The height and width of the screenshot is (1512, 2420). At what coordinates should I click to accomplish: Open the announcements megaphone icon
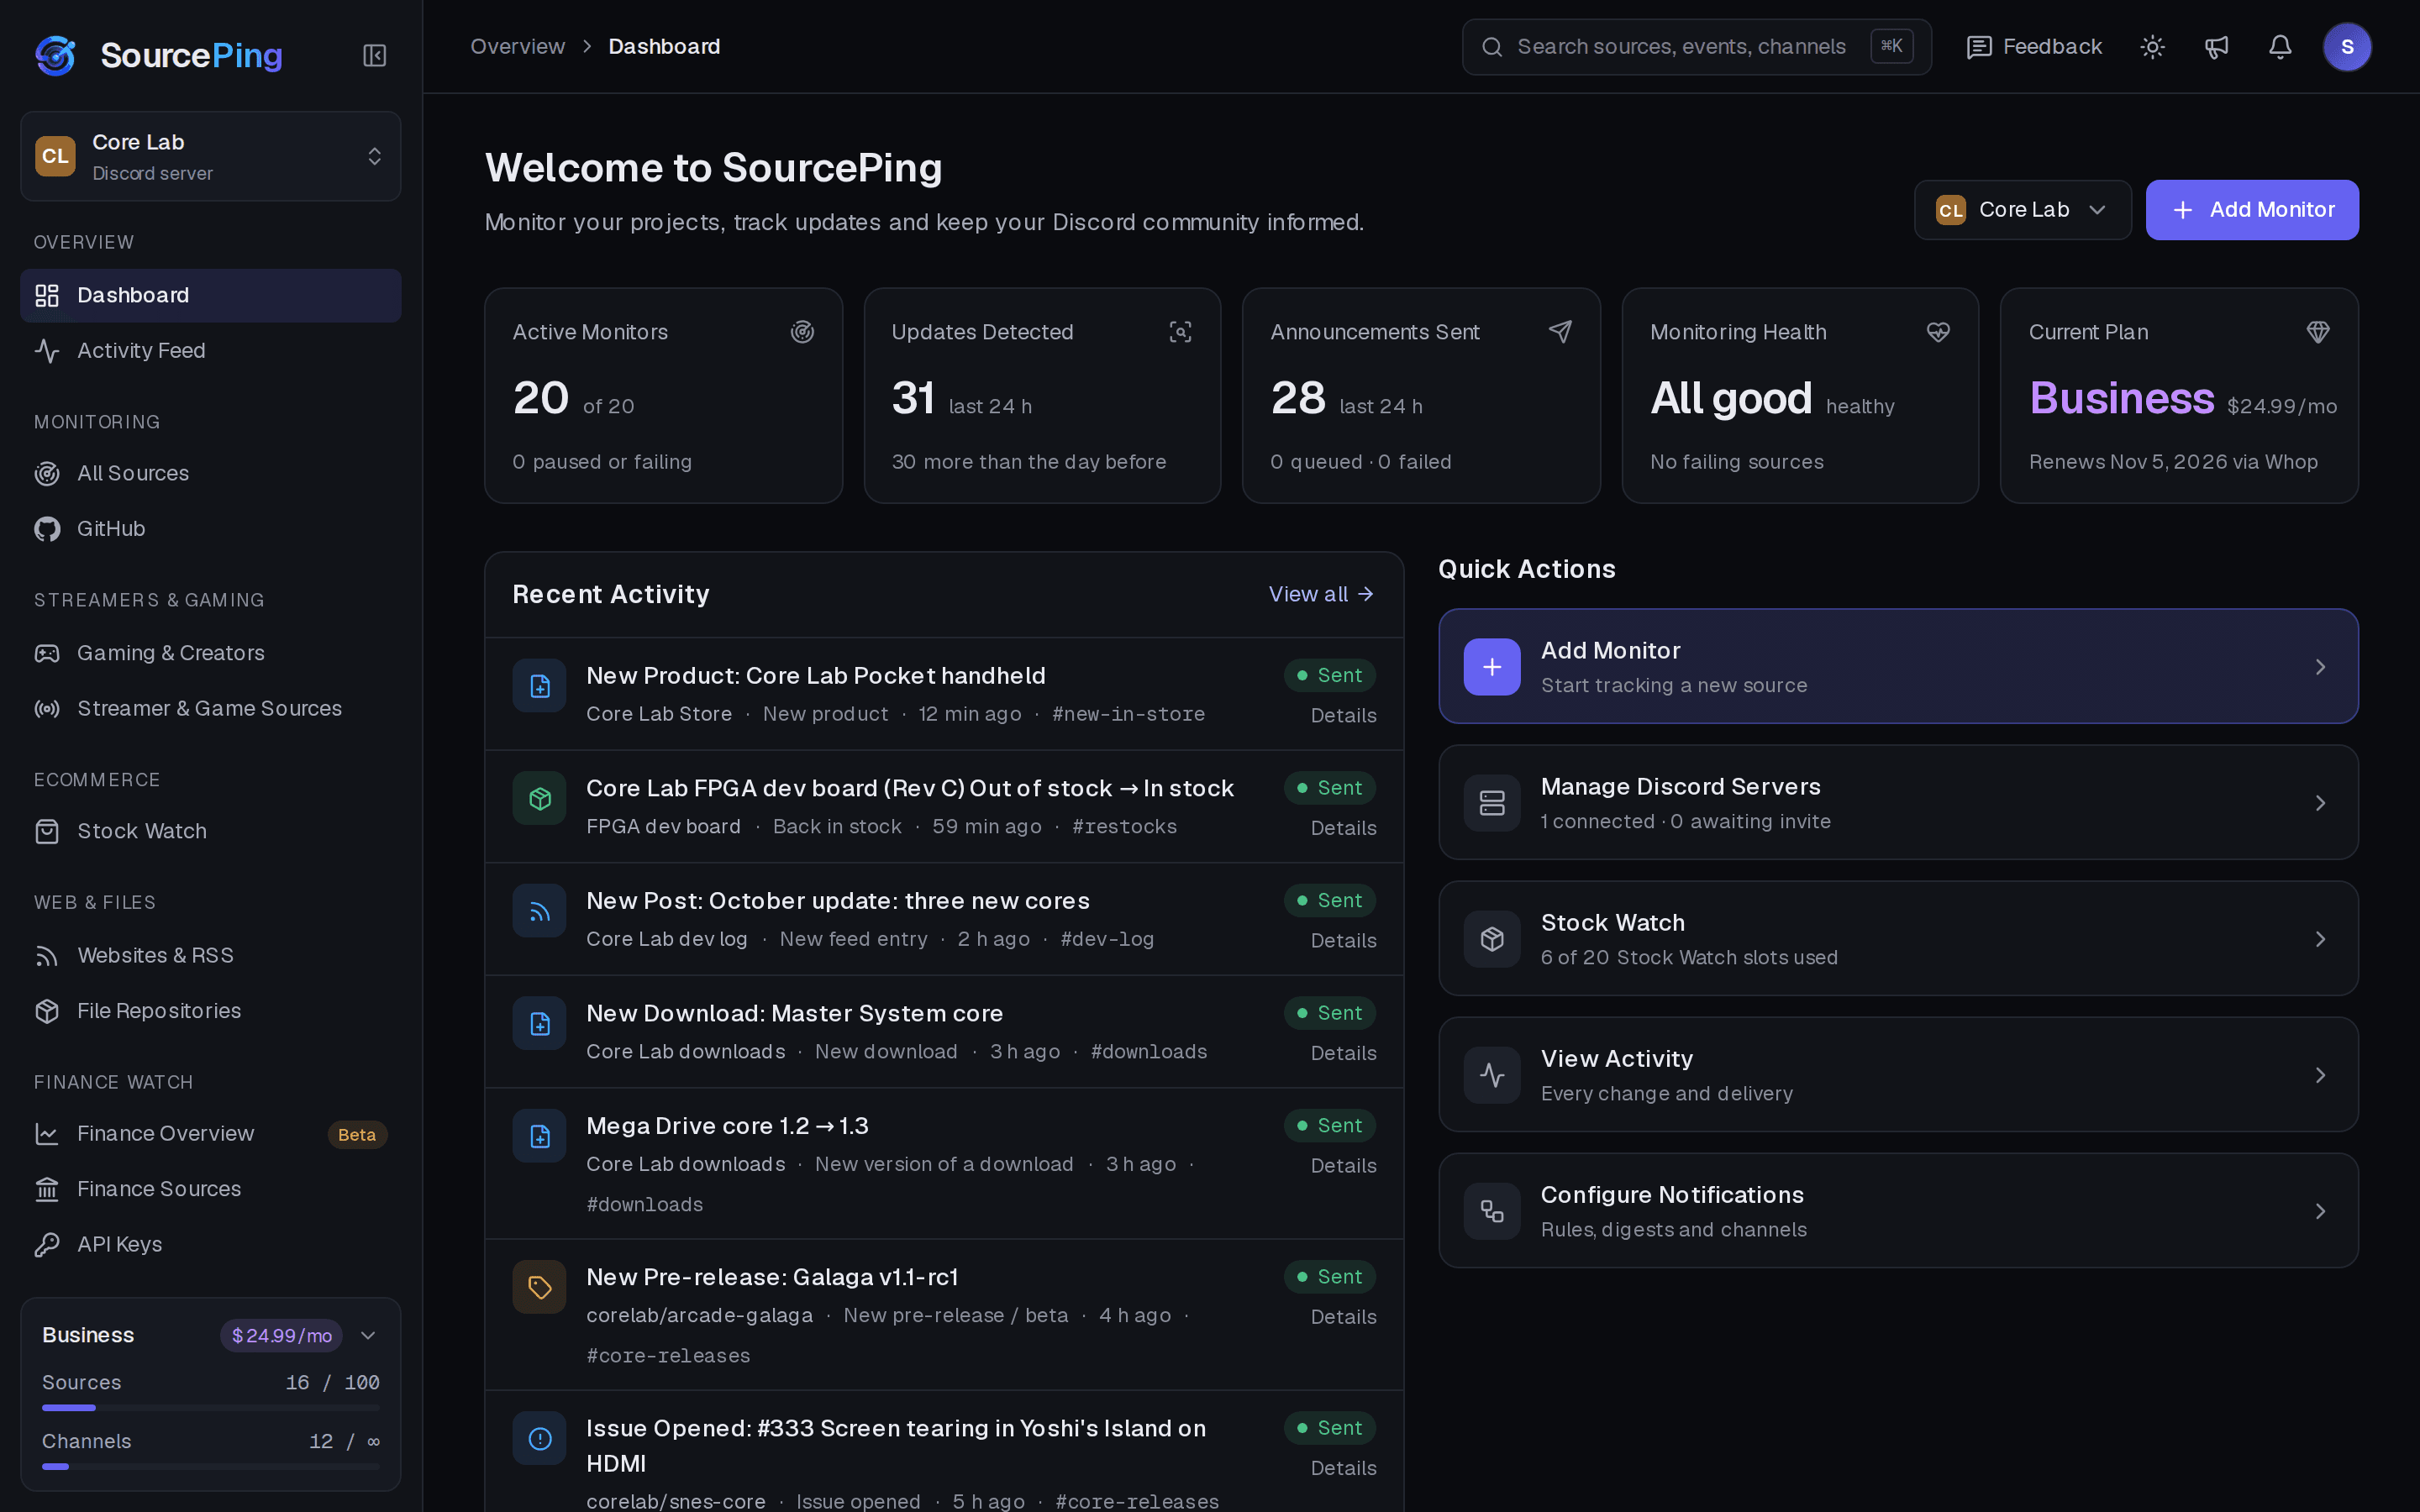[x=2216, y=47]
